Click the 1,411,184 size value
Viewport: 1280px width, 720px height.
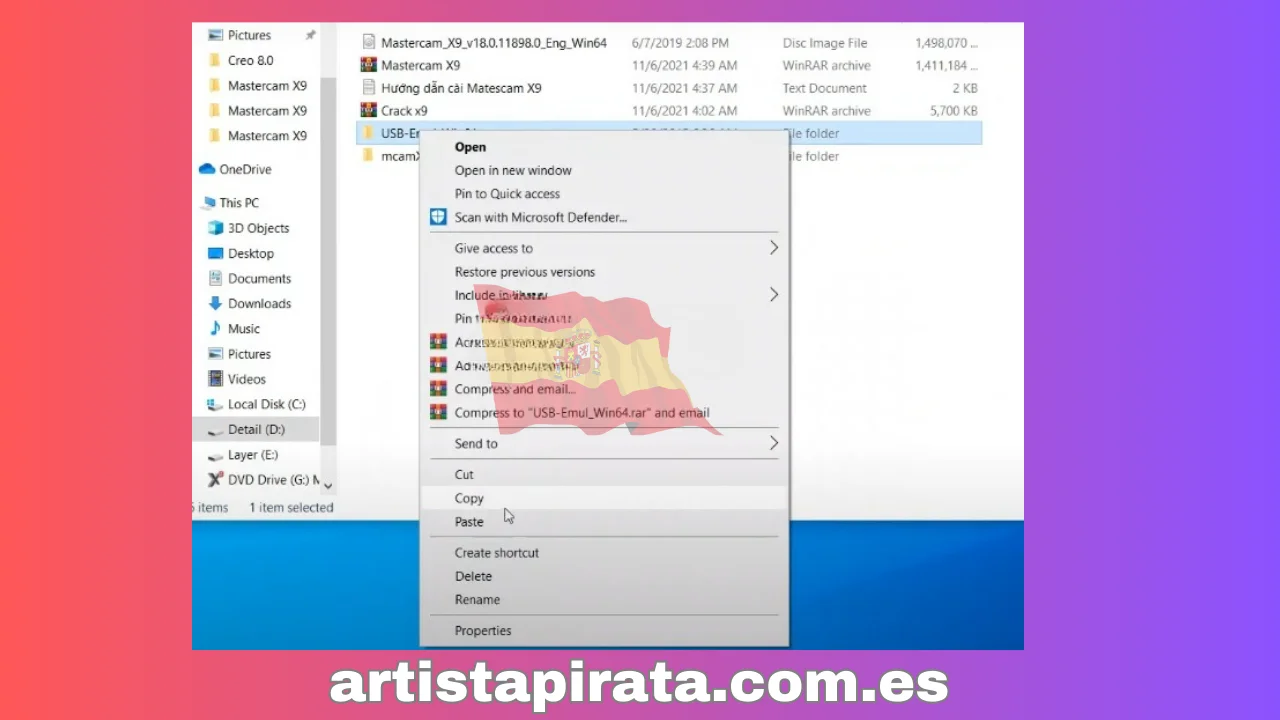947,65
